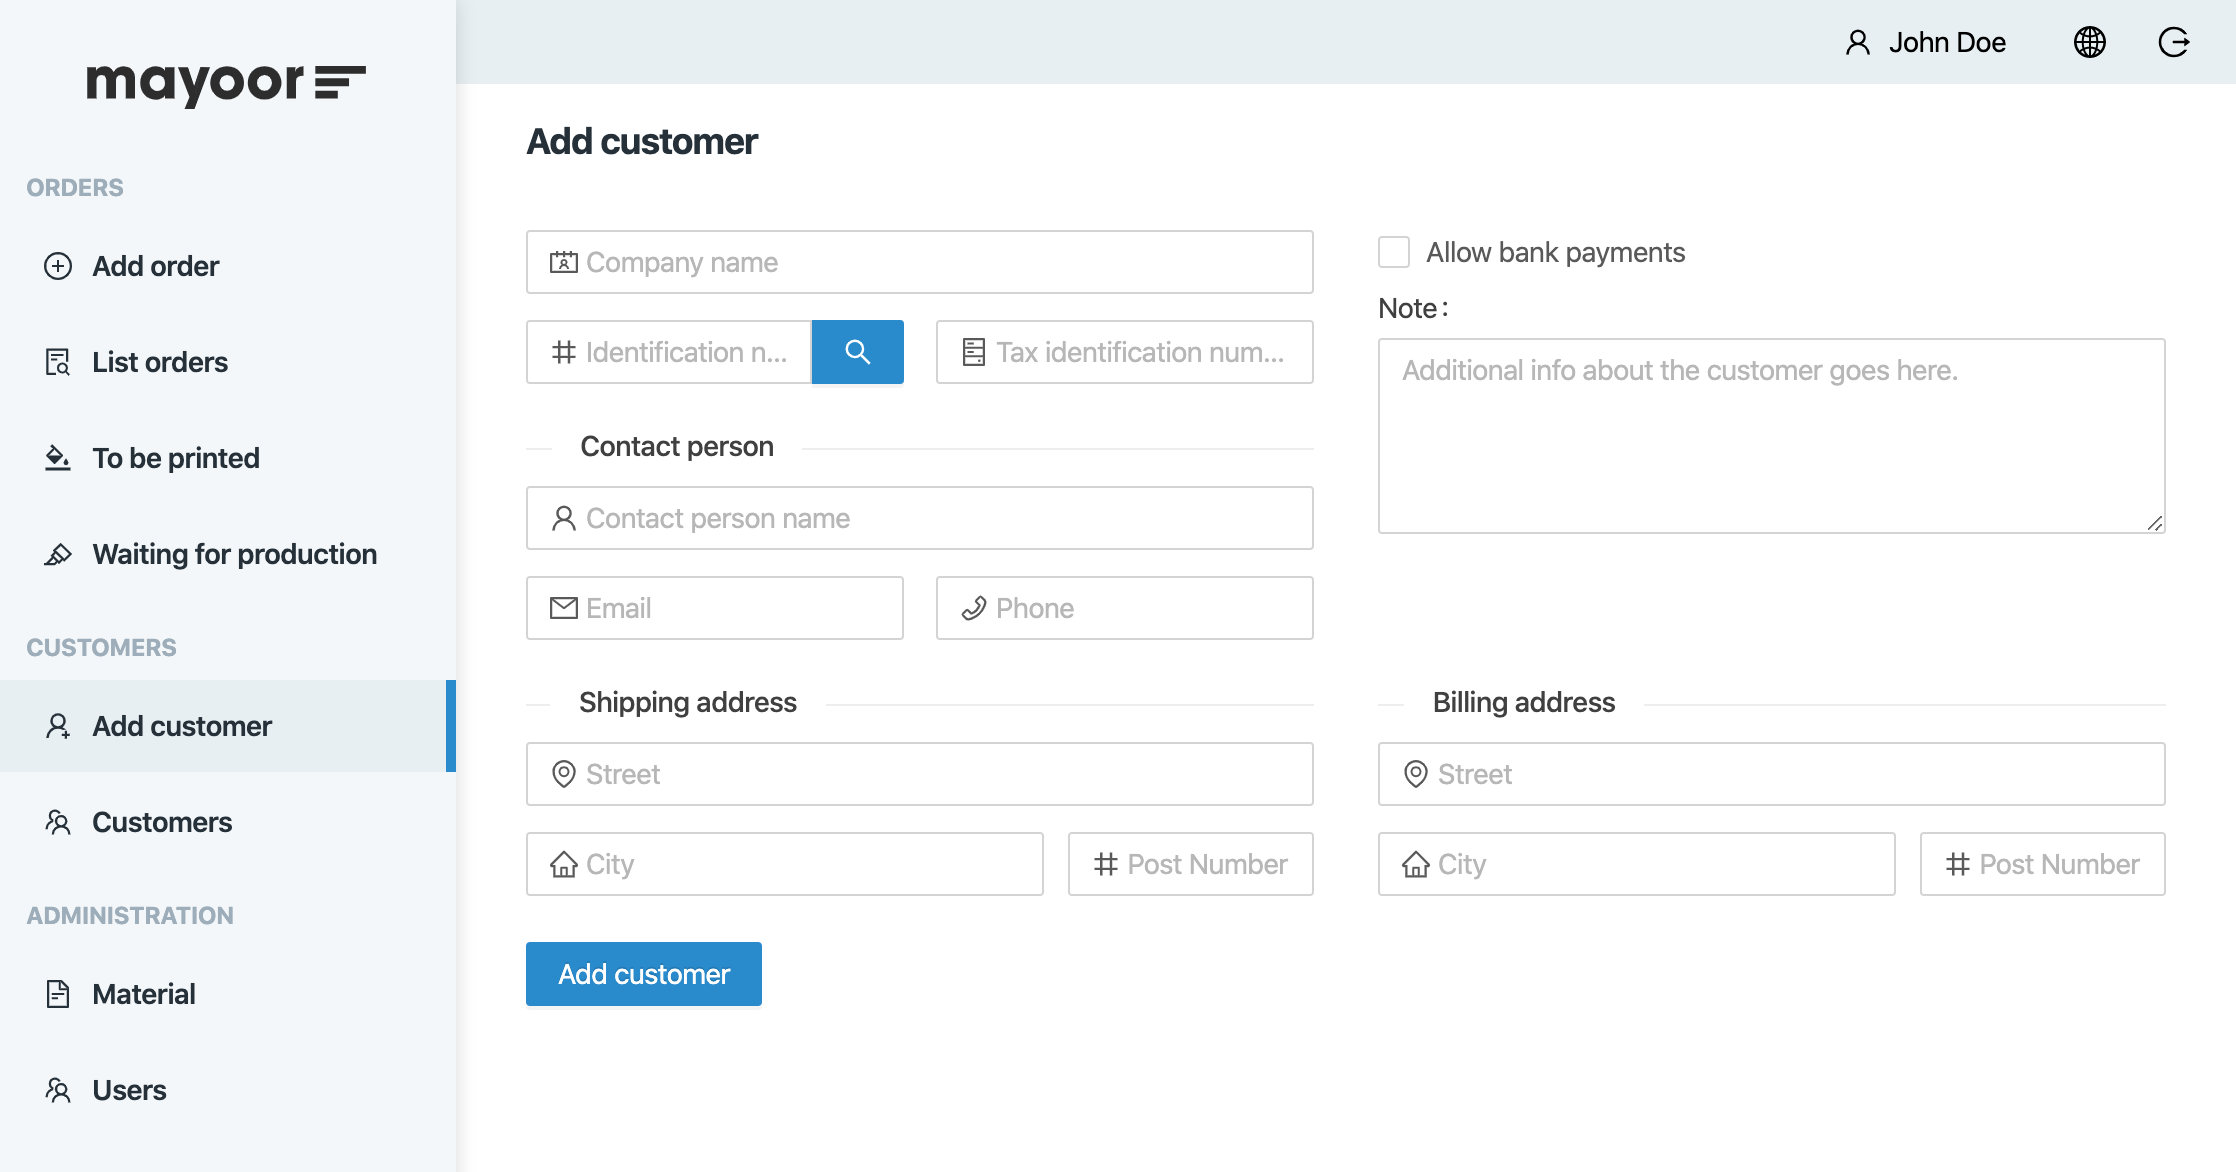Enable Allow bank payments checkbox
Viewport: 2236px width, 1172px height.
click(1394, 252)
